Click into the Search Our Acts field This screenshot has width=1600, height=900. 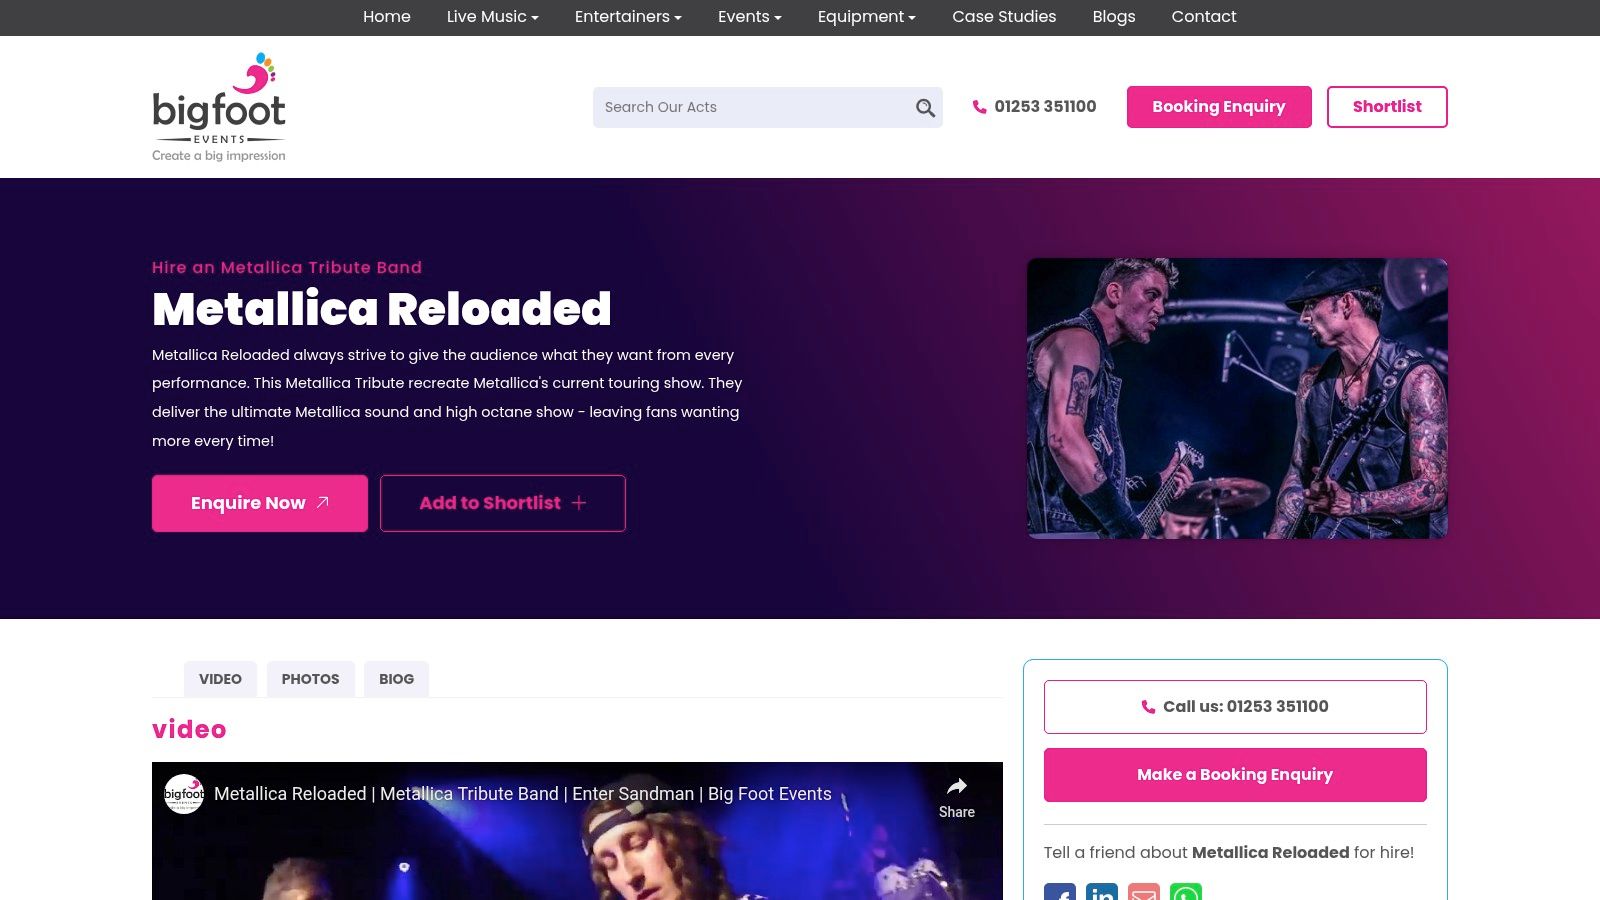(x=755, y=107)
